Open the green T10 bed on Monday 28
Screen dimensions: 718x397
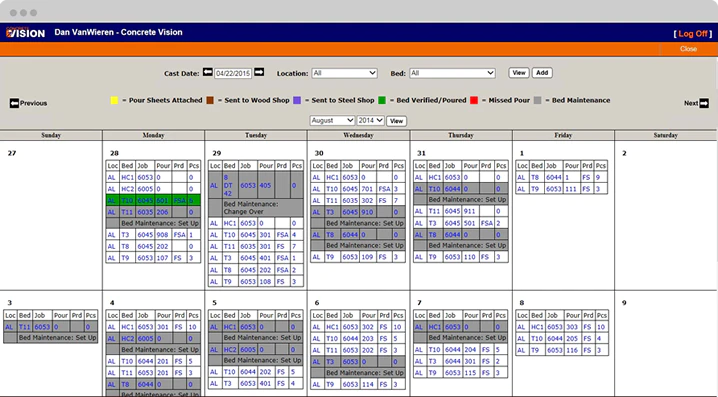pyautogui.click(x=127, y=201)
